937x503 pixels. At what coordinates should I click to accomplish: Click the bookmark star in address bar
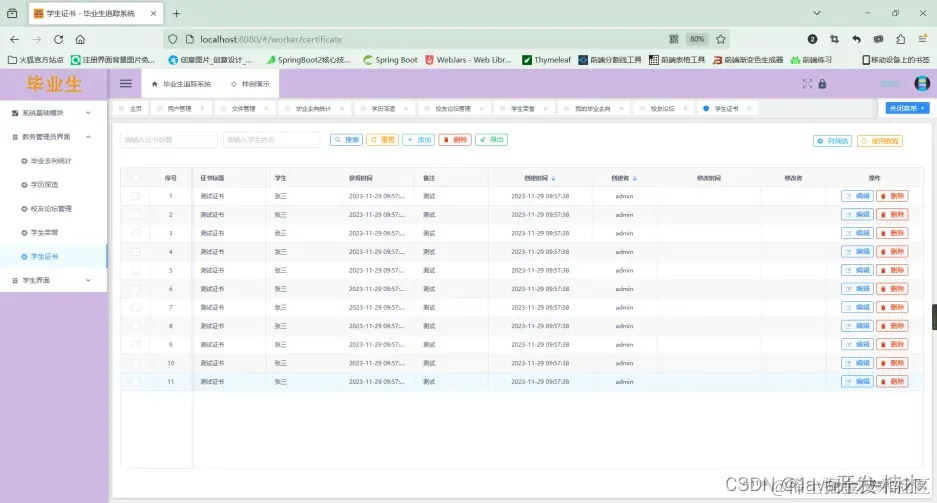click(x=721, y=39)
